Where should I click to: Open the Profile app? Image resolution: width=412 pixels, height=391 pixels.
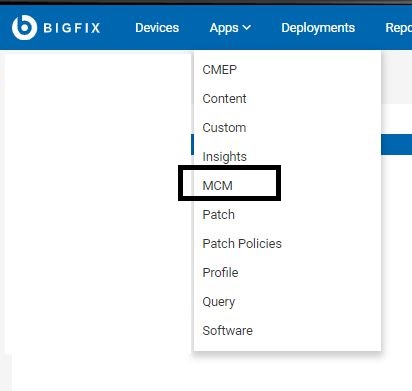click(x=220, y=272)
